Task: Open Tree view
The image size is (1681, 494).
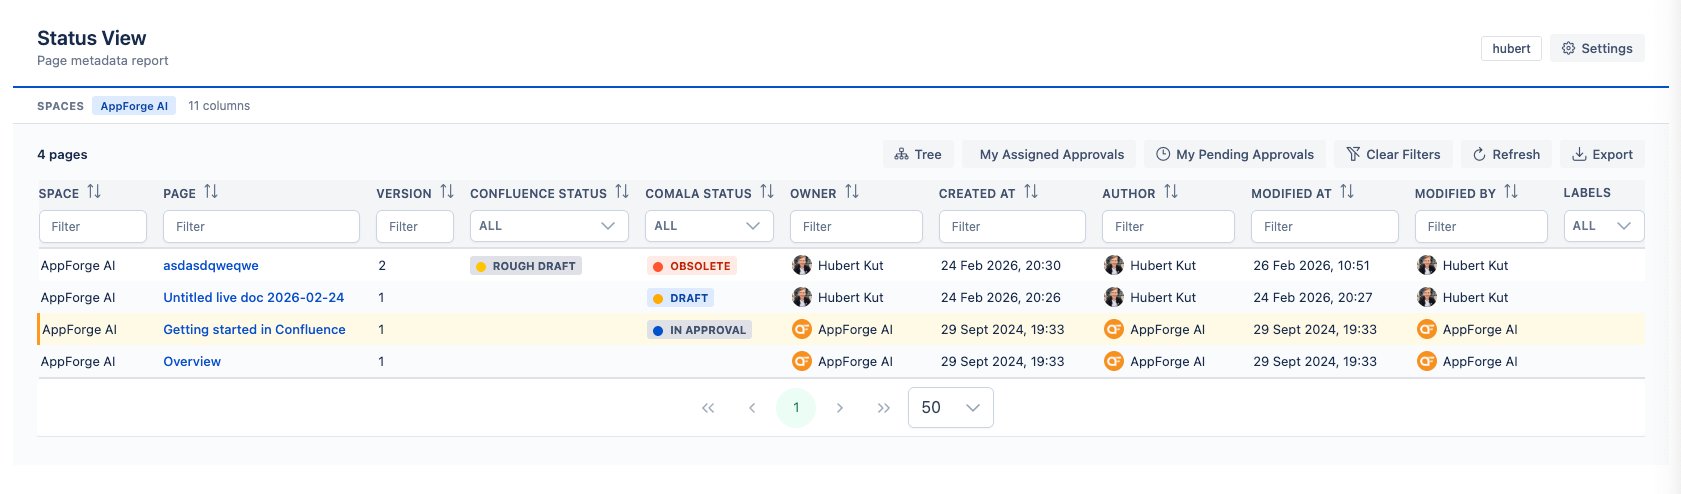Action: pyautogui.click(x=918, y=154)
